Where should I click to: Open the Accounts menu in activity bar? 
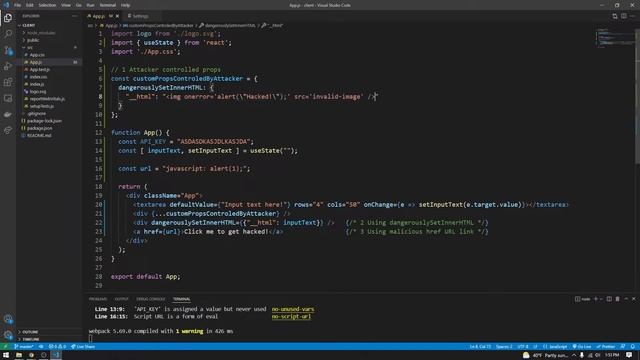[8, 319]
